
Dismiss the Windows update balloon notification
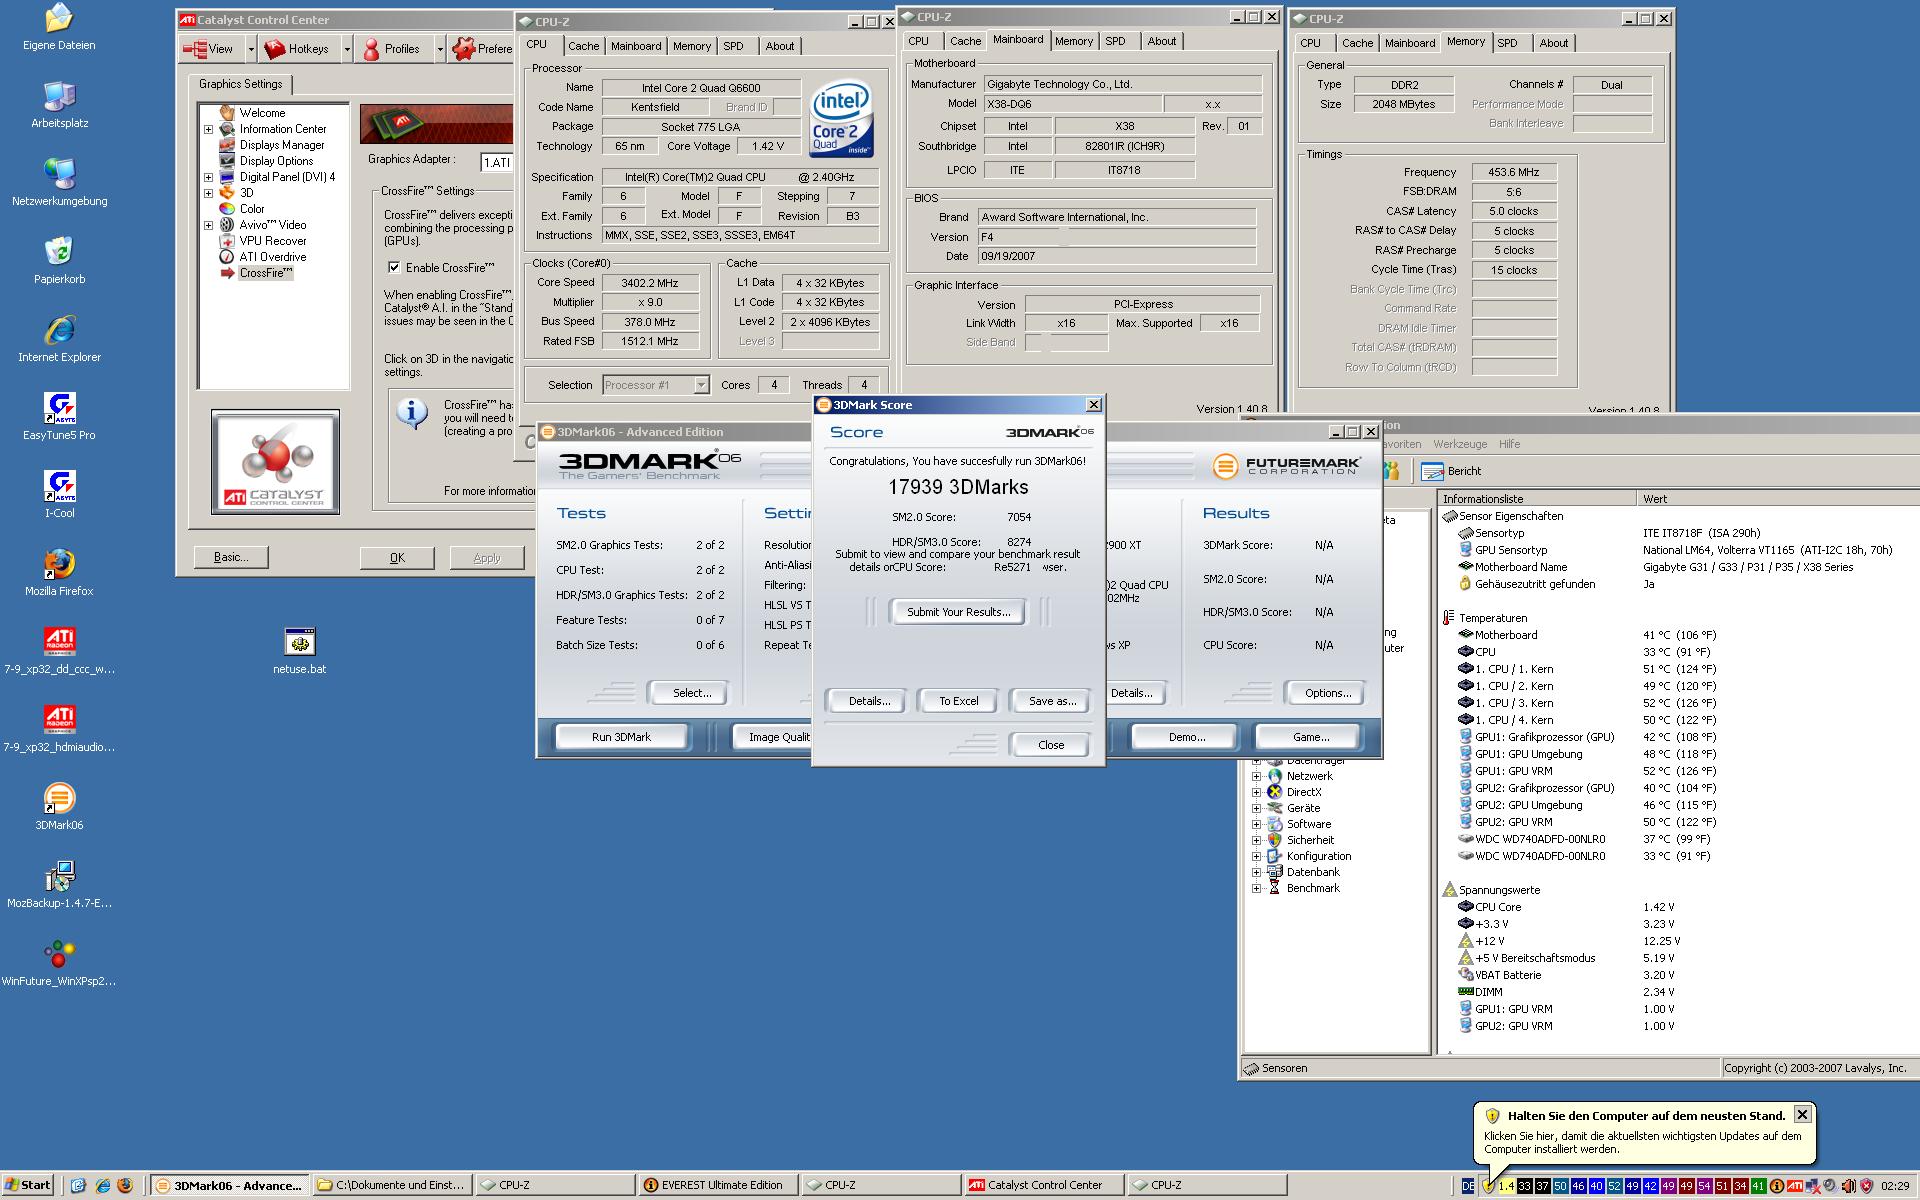point(1802,1114)
